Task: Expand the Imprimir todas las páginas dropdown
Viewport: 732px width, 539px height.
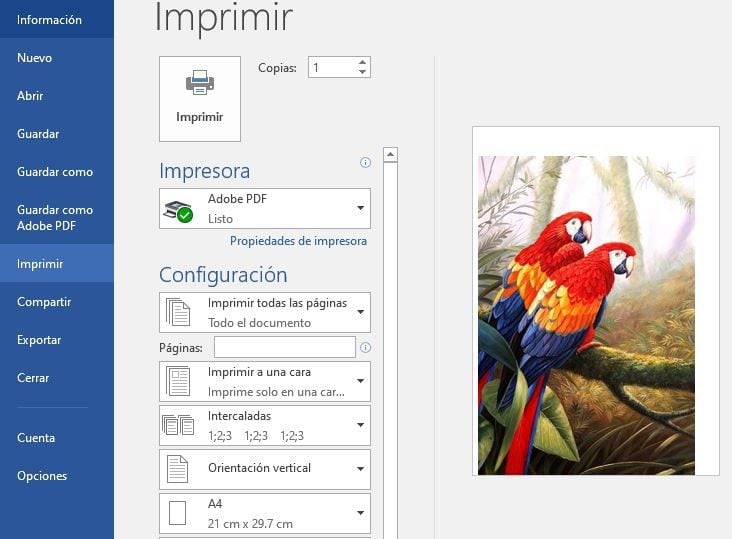Action: click(360, 312)
